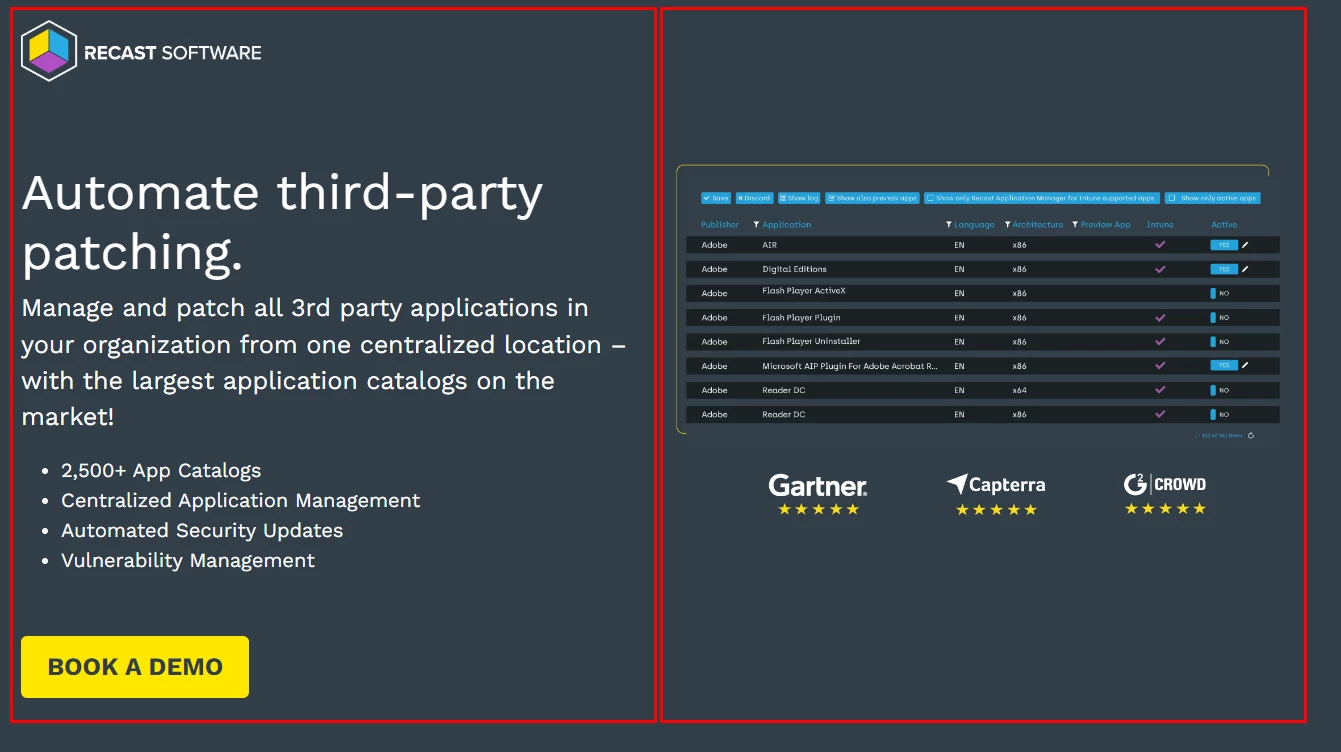Click the yellow BOOK A DEMO button

pos(135,667)
